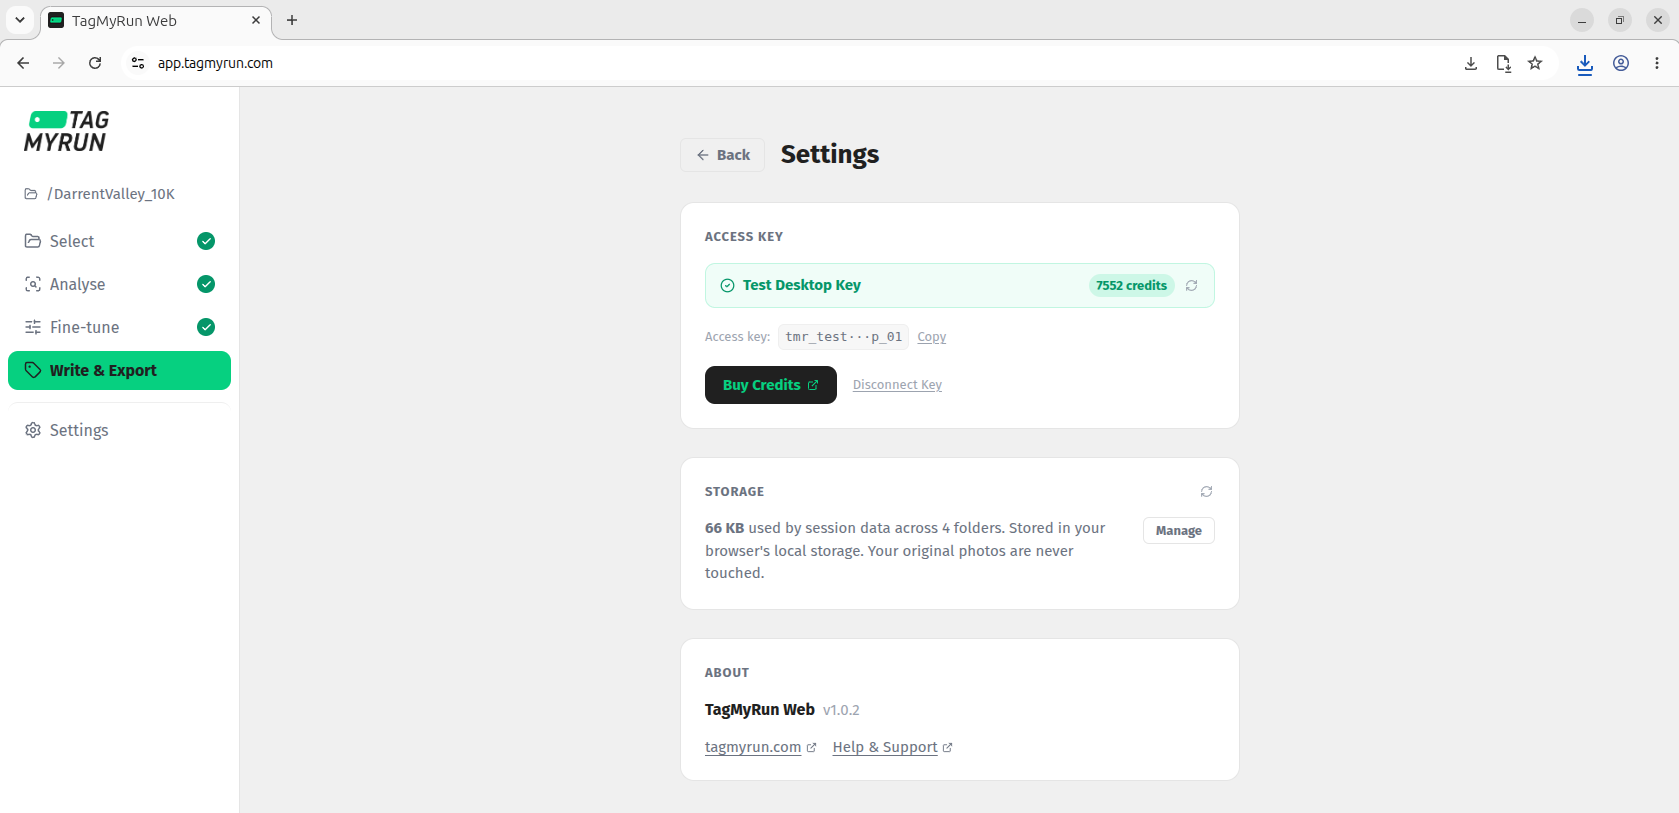Screen dimensions: 1679x813
Task: Refresh credits for Test Desktop Key
Action: [1191, 286]
